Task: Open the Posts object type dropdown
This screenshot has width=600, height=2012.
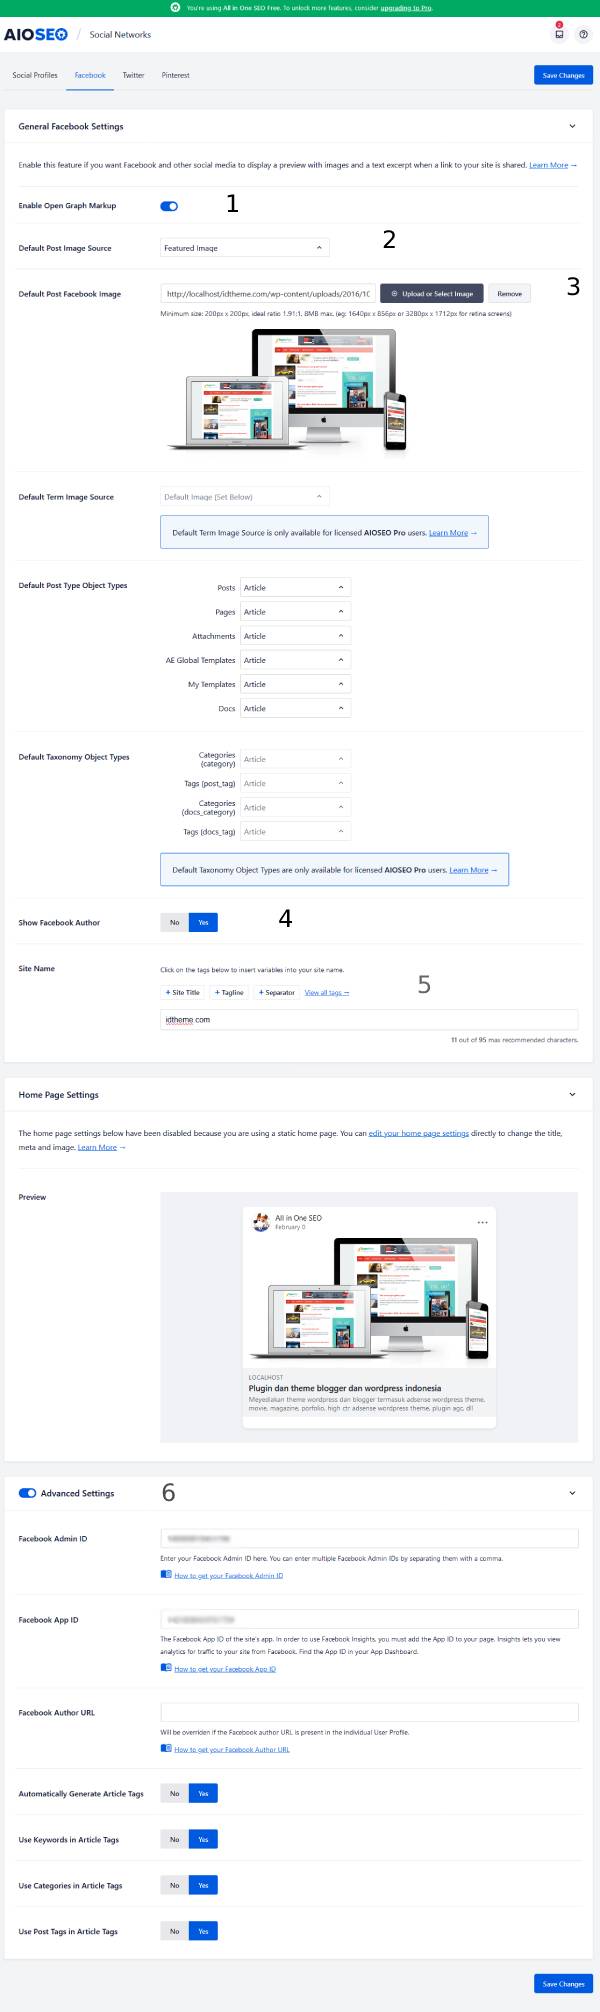Action: point(295,588)
